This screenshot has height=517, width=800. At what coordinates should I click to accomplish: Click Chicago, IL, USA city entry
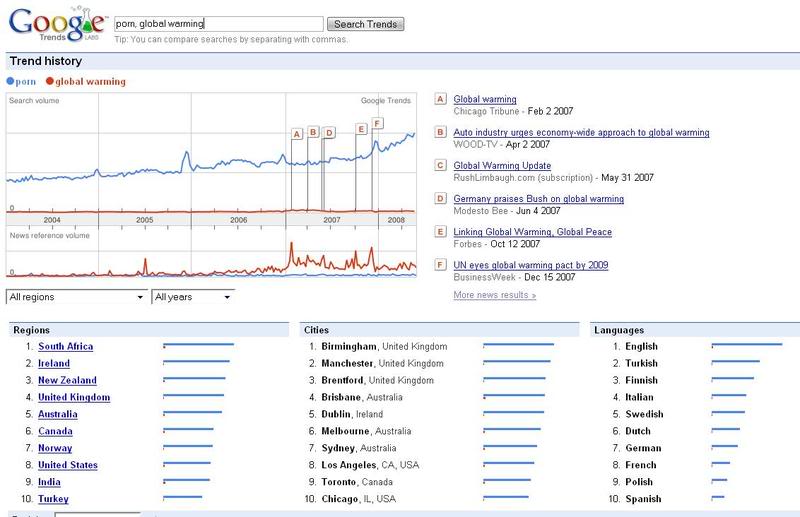click(358, 499)
